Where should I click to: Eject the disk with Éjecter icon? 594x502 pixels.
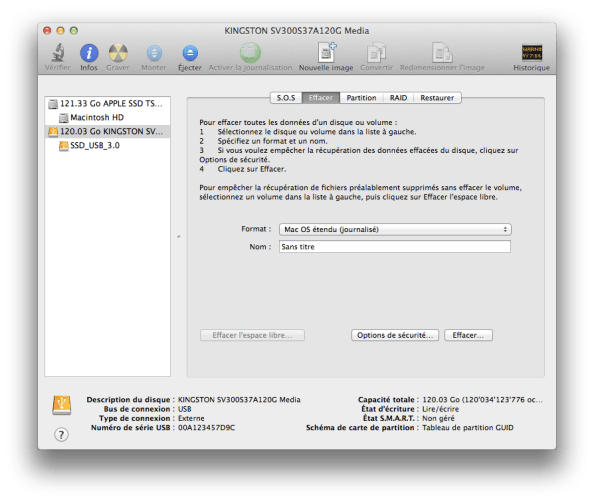[x=190, y=53]
